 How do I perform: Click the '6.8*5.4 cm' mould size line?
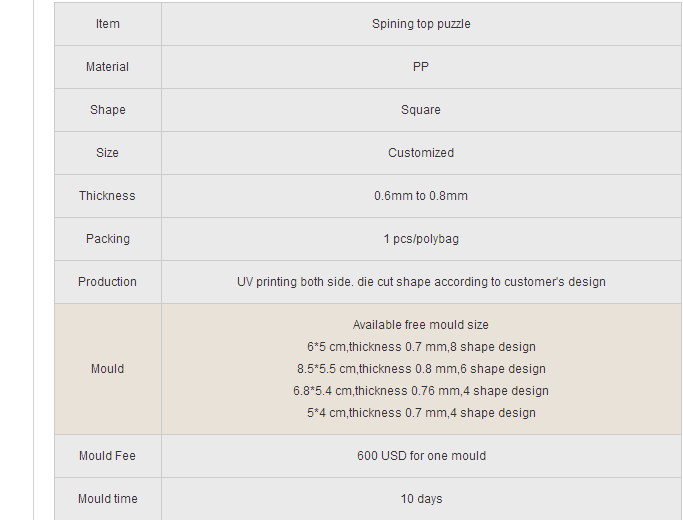421,391
